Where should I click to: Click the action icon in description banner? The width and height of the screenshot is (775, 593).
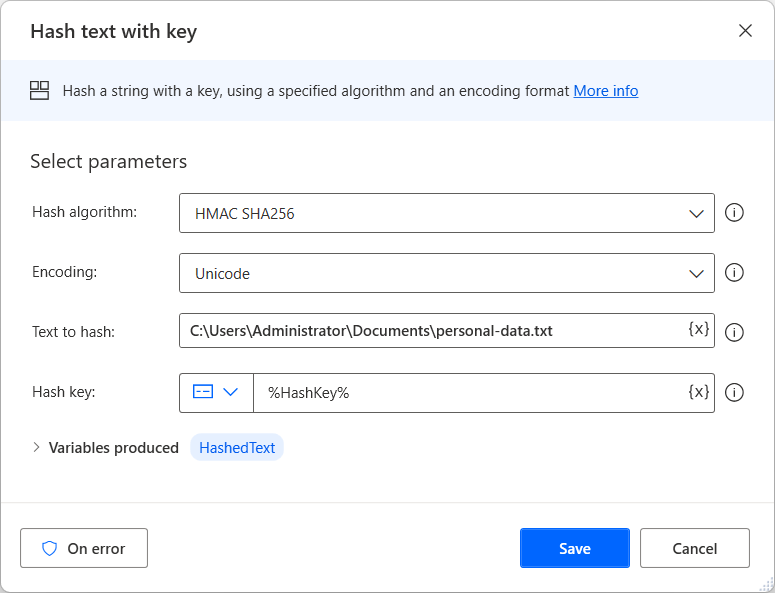click(40, 91)
